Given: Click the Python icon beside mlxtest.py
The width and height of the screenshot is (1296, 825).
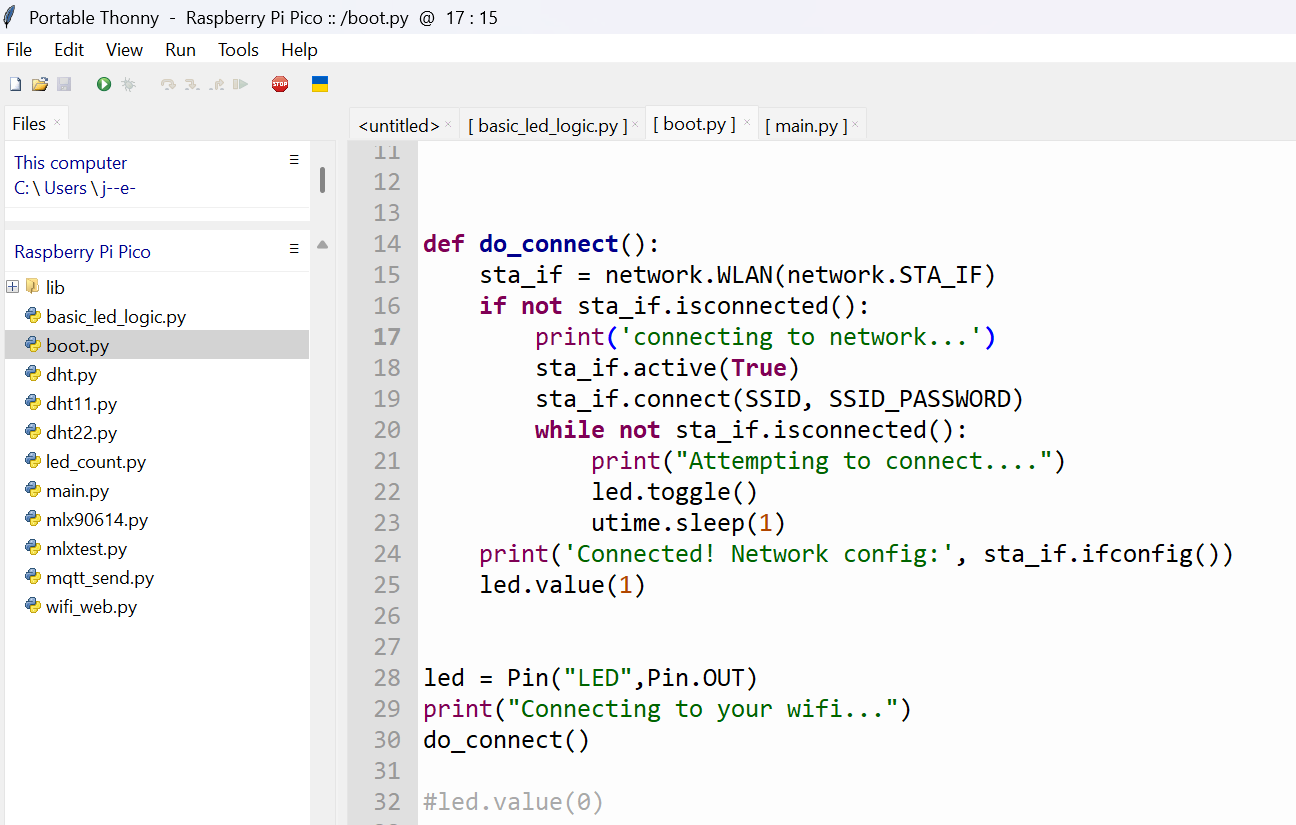Looking at the screenshot, I should [x=32, y=548].
